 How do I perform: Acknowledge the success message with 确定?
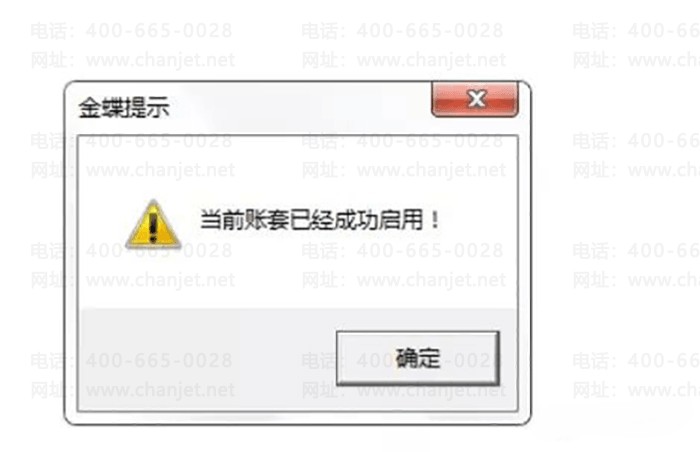coord(417,358)
